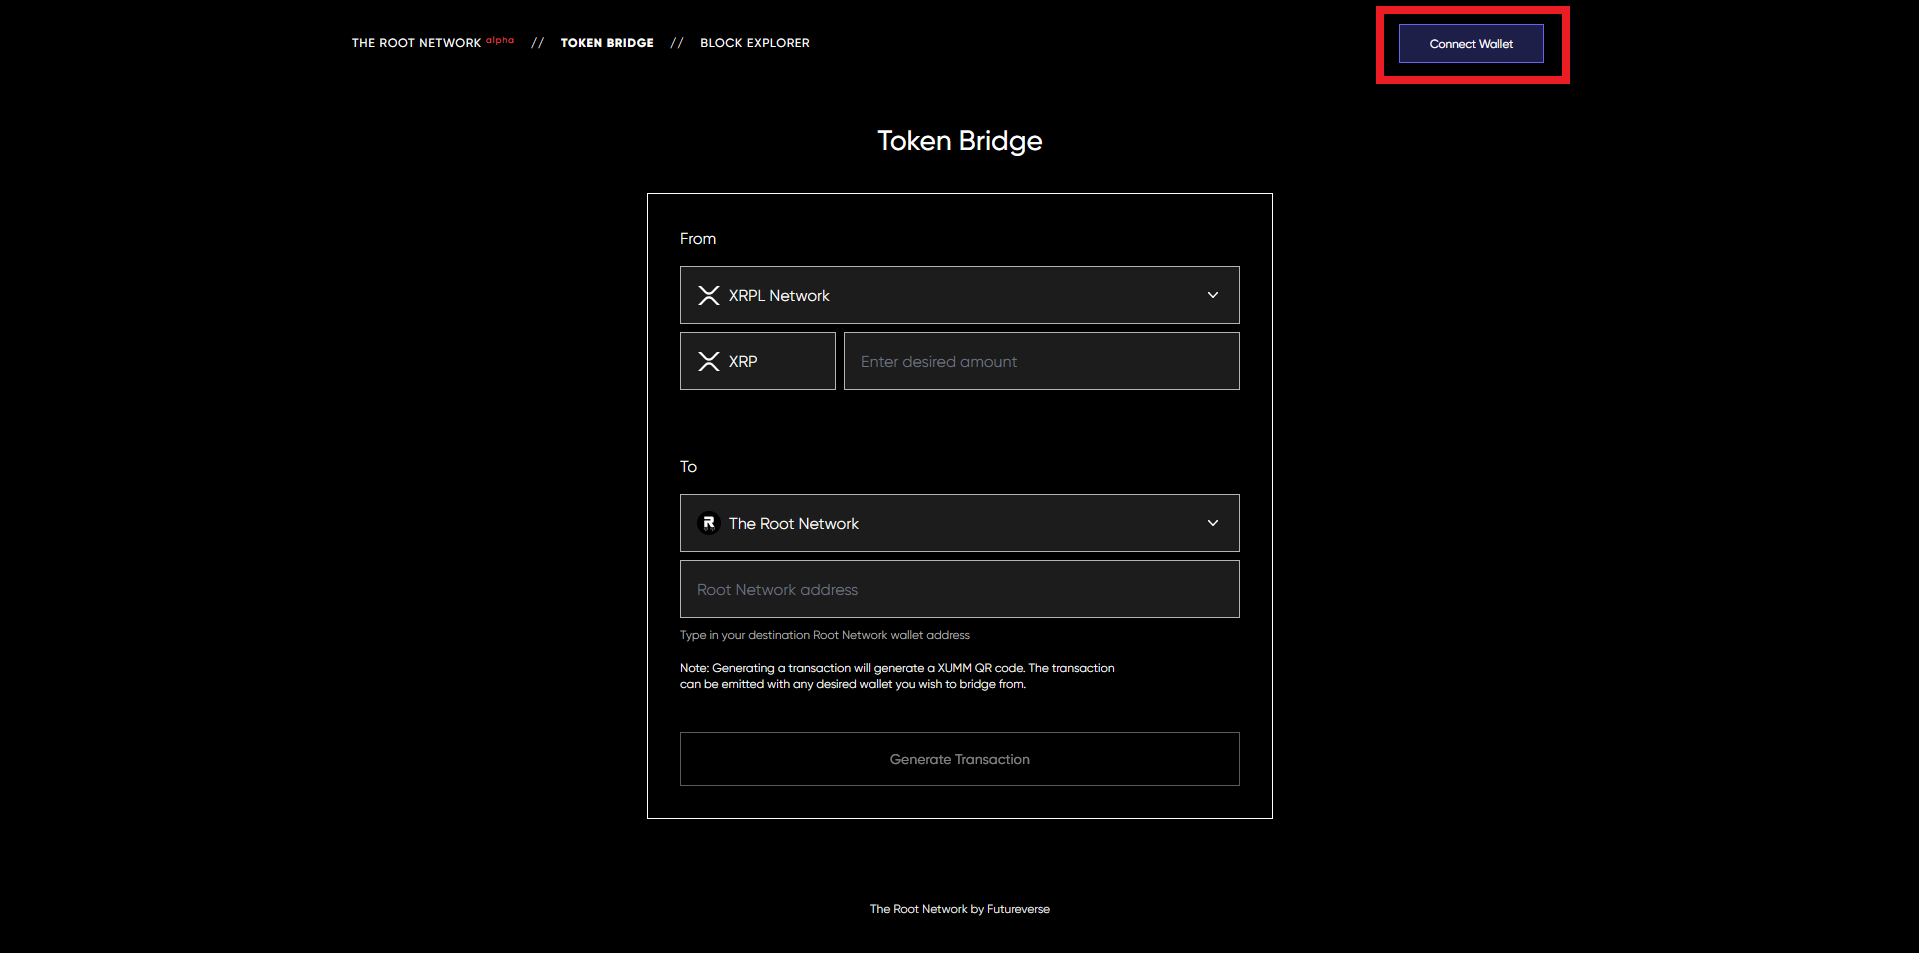Viewport: 1919px width, 953px height.
Task: Go to The Root Network home page
Action: [x=416, y=43]
